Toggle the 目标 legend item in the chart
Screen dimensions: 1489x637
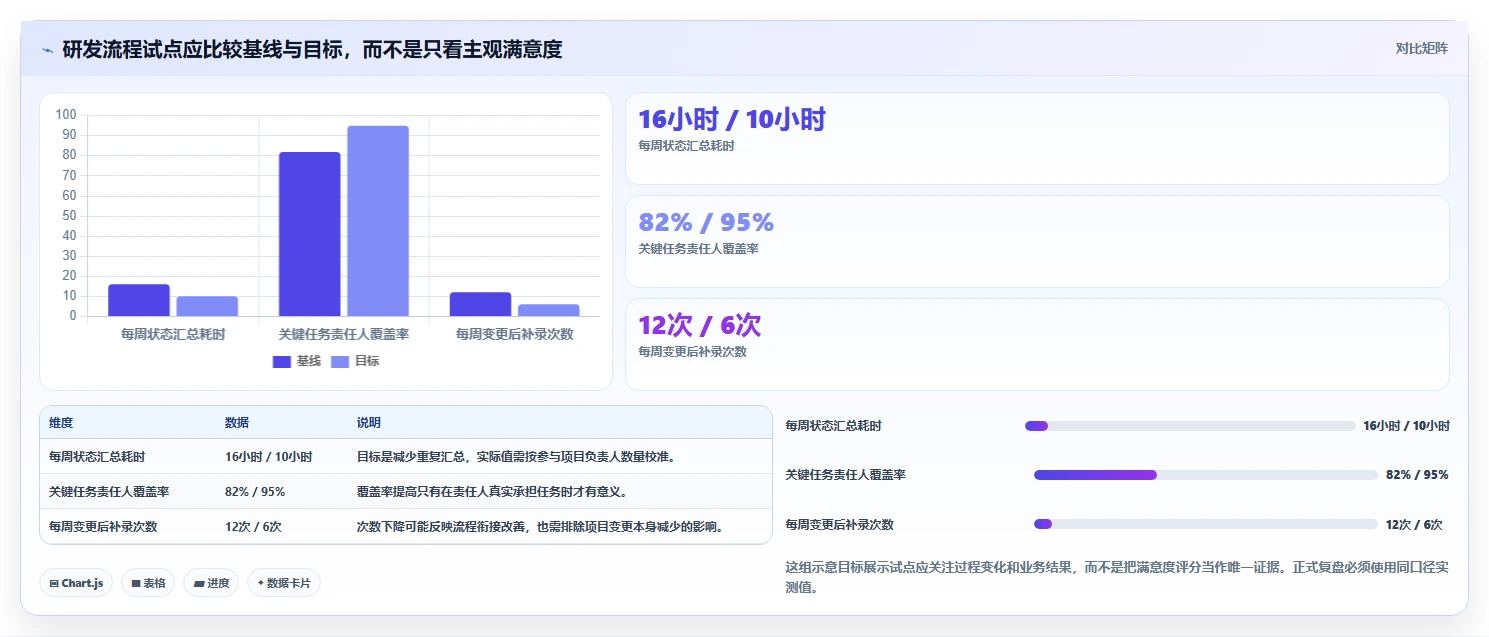click(355, 361)
